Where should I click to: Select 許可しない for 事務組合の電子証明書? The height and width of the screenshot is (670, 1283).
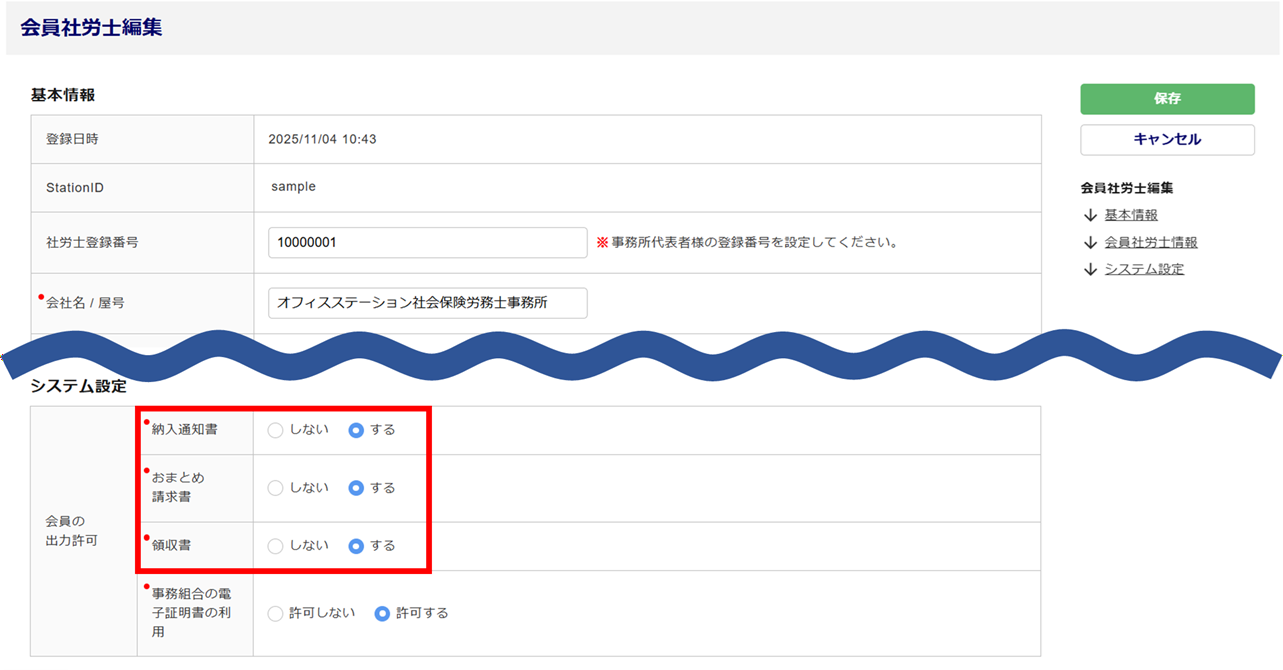(276, 613)
